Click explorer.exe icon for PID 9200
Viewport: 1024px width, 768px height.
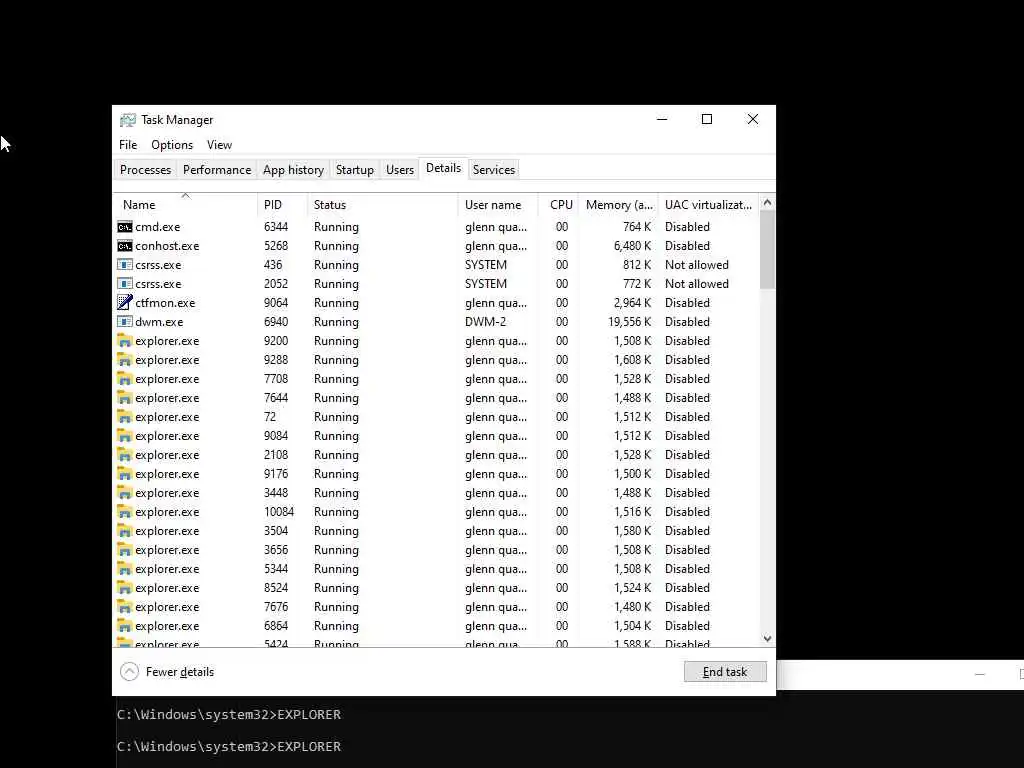[124, 340]
